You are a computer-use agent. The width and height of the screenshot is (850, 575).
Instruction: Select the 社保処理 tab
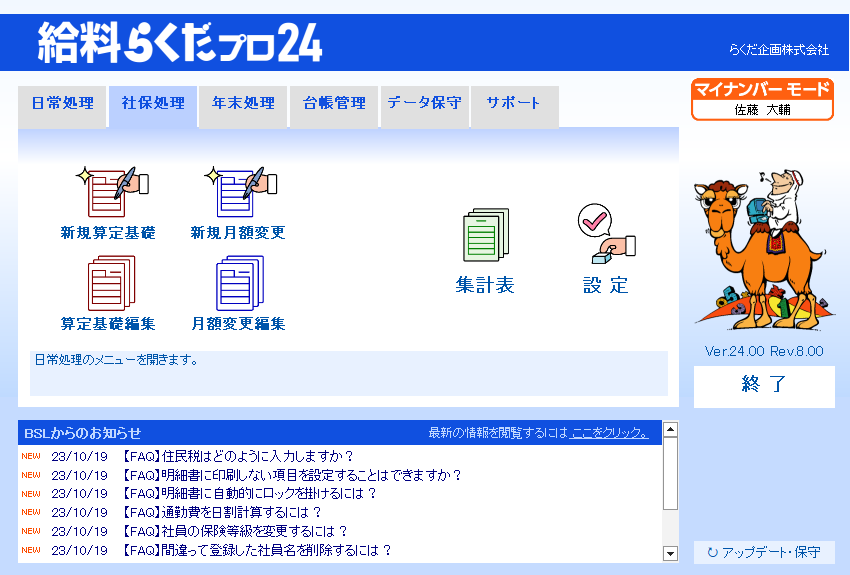[153, 106]
